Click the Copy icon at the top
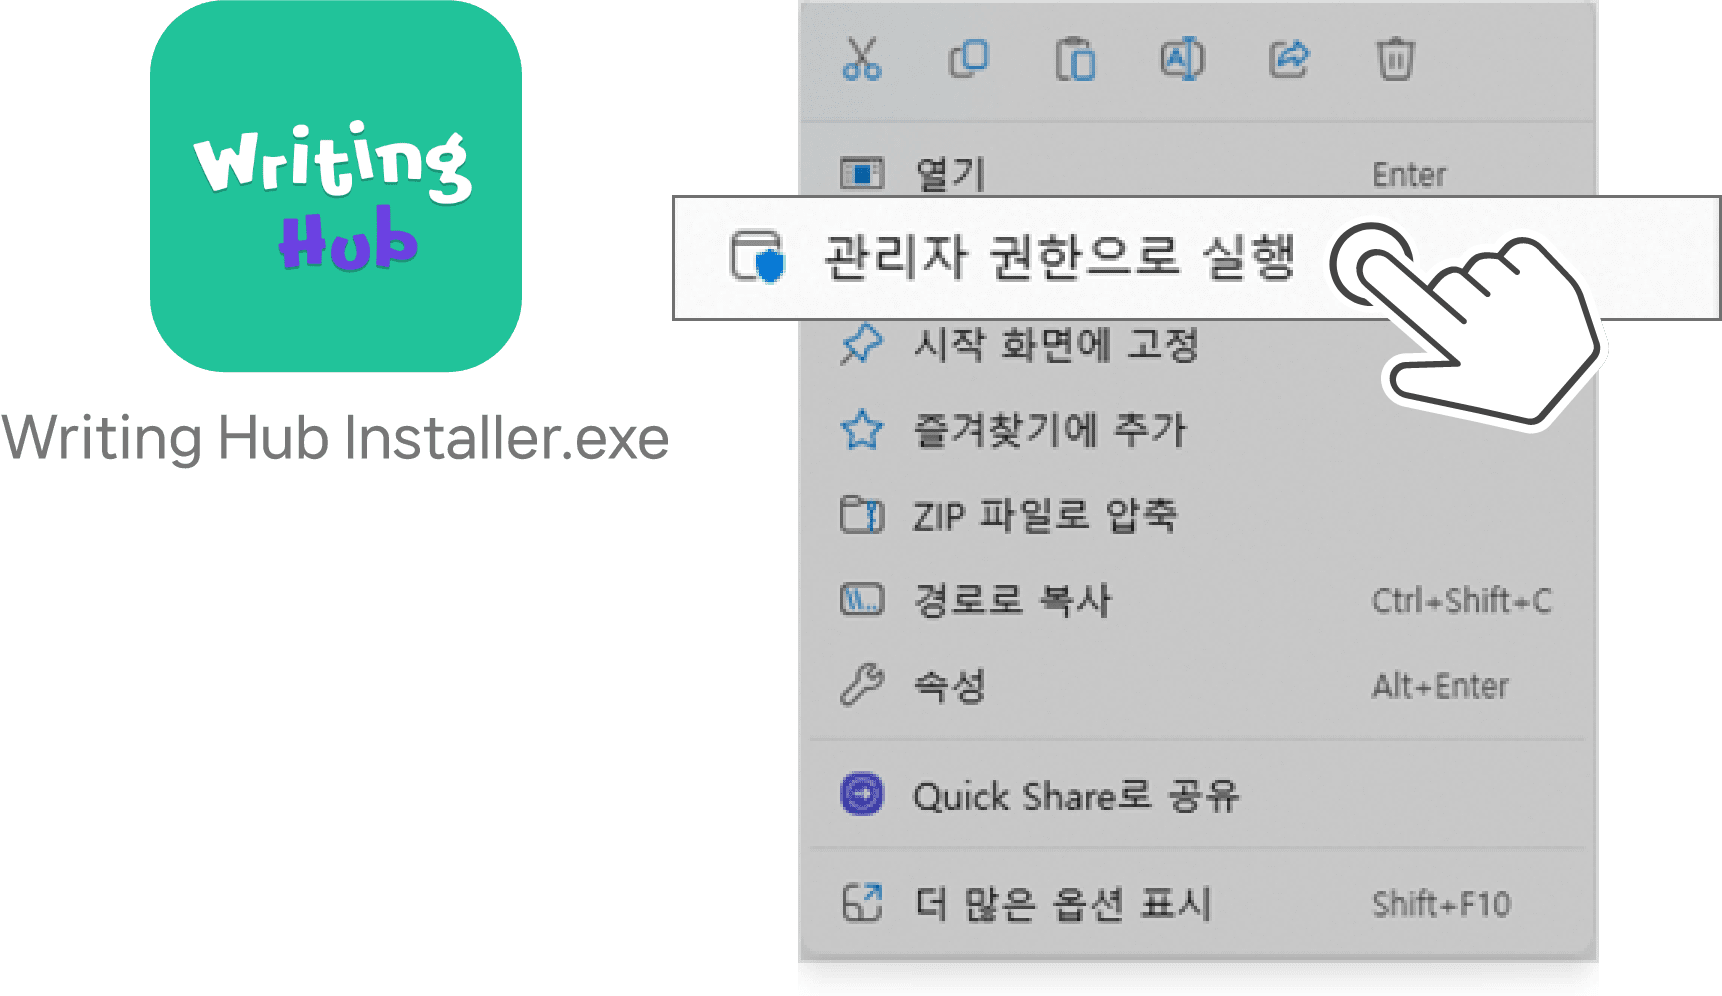 (x=968, y=60)
